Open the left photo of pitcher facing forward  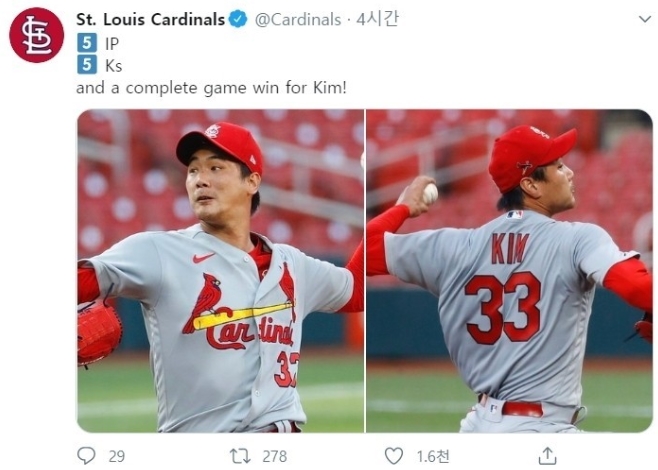click(221, 271)
